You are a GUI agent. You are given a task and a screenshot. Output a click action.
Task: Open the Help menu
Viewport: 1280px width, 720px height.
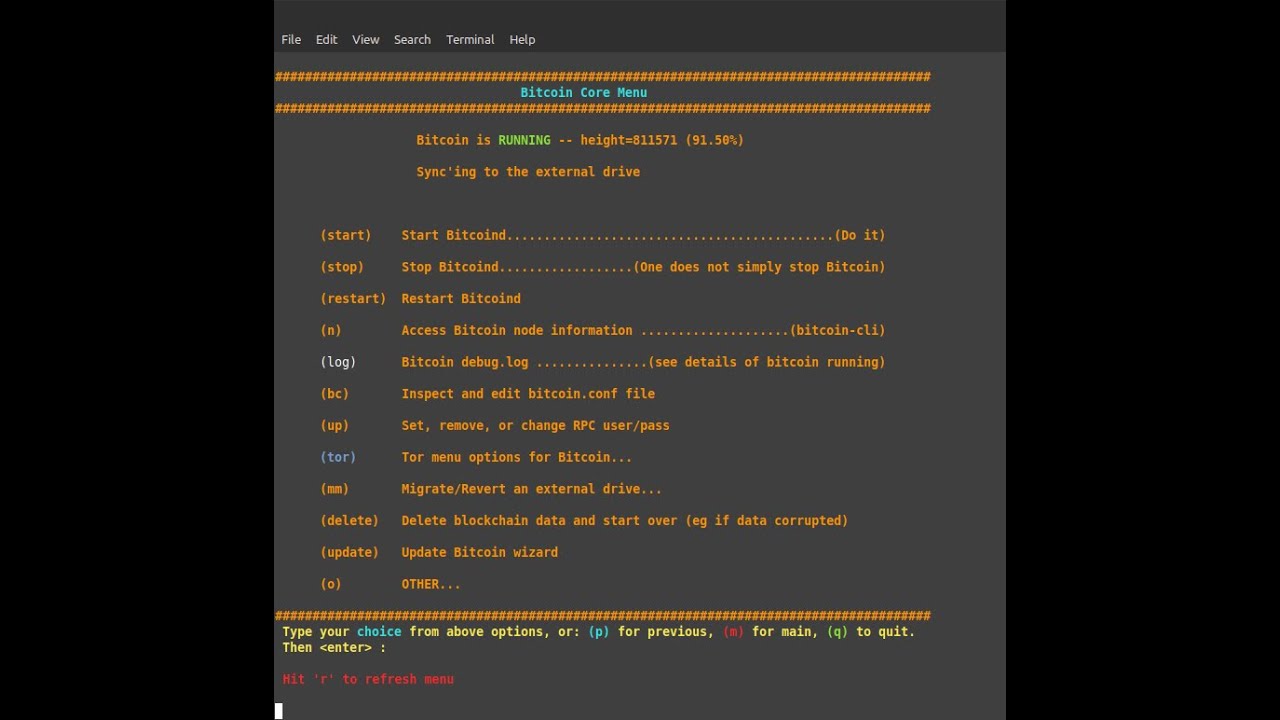point(522,40)
